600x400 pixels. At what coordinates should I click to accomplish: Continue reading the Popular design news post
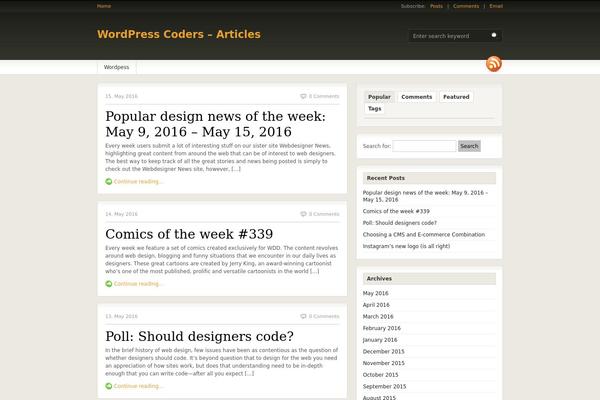[138, 181]
